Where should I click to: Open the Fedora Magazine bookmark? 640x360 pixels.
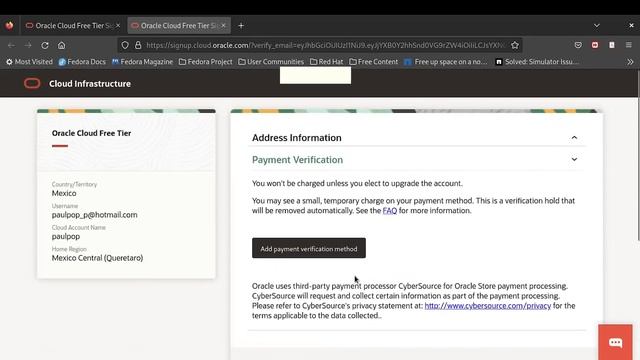coord(142,62)
